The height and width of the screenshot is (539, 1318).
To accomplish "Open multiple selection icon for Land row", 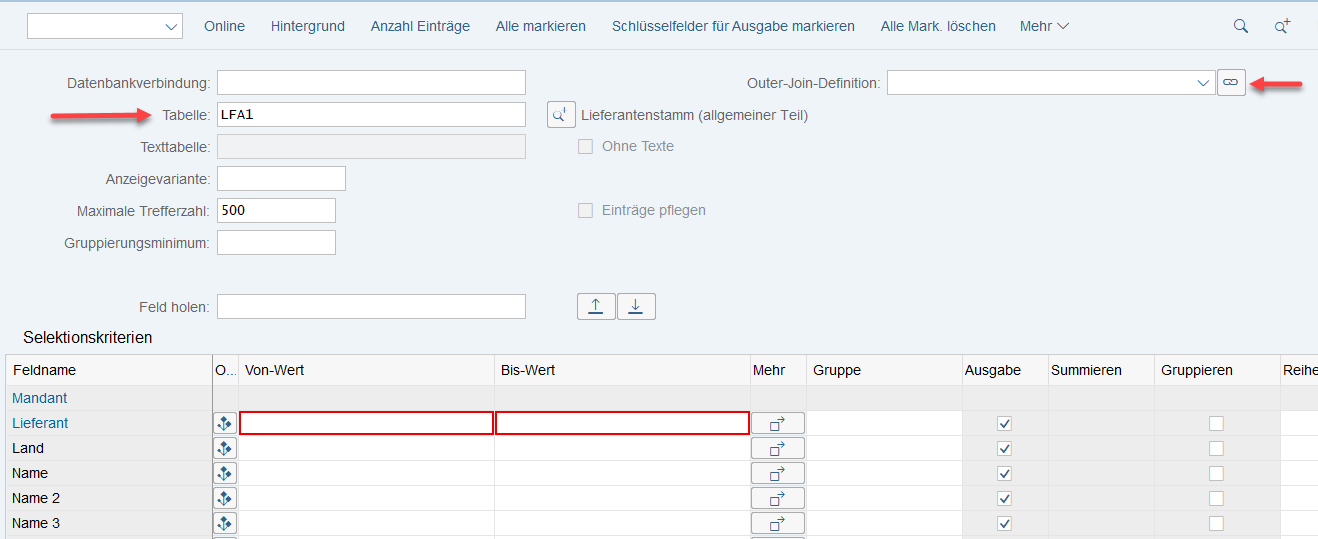I will [777, 448].
